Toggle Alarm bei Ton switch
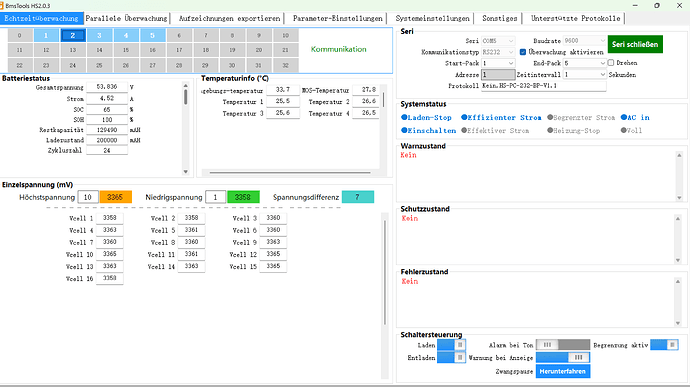Viewport: 690px width, 387px height. click(x=563, y=345)
